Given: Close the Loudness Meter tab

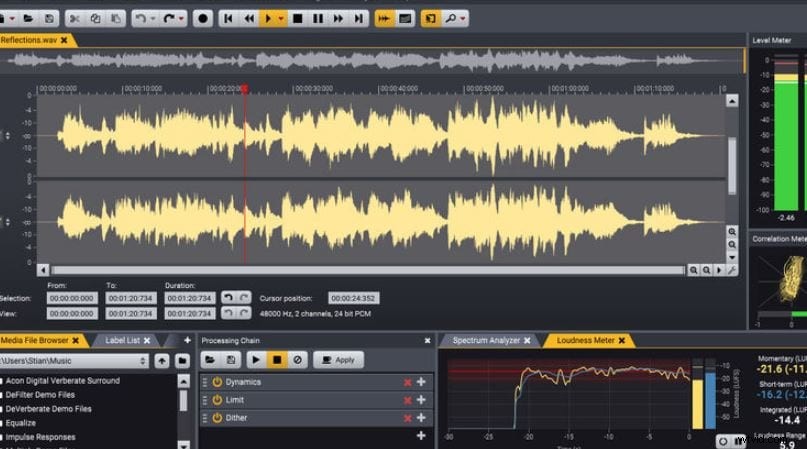Looking at the screenshot, I should [622, 340].
